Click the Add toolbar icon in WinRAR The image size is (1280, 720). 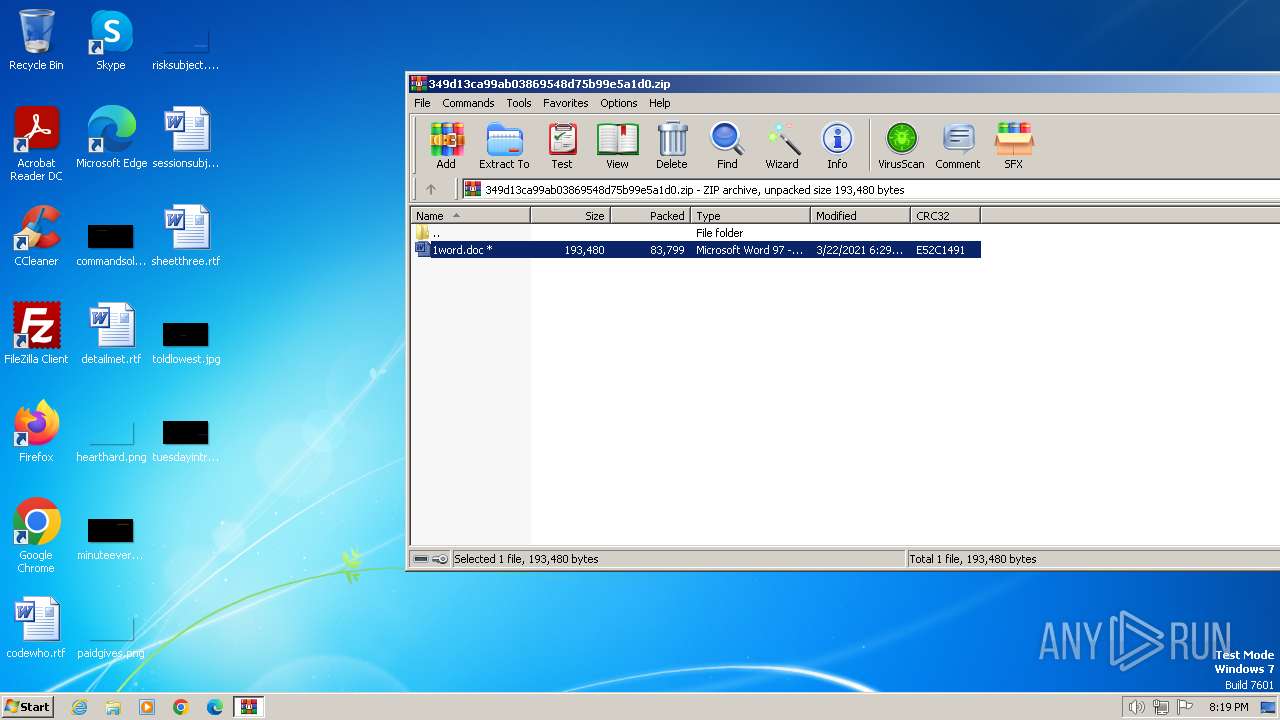446,146
